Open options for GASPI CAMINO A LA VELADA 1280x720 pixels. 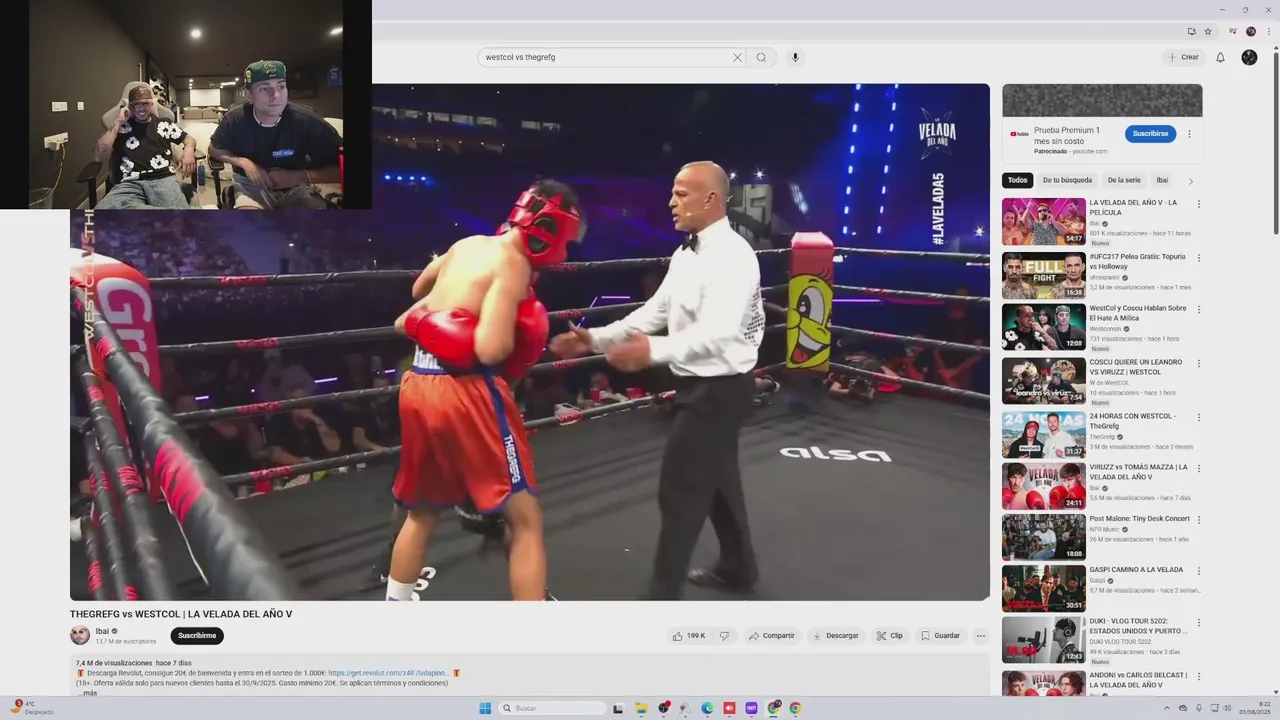click(1199, 571)
